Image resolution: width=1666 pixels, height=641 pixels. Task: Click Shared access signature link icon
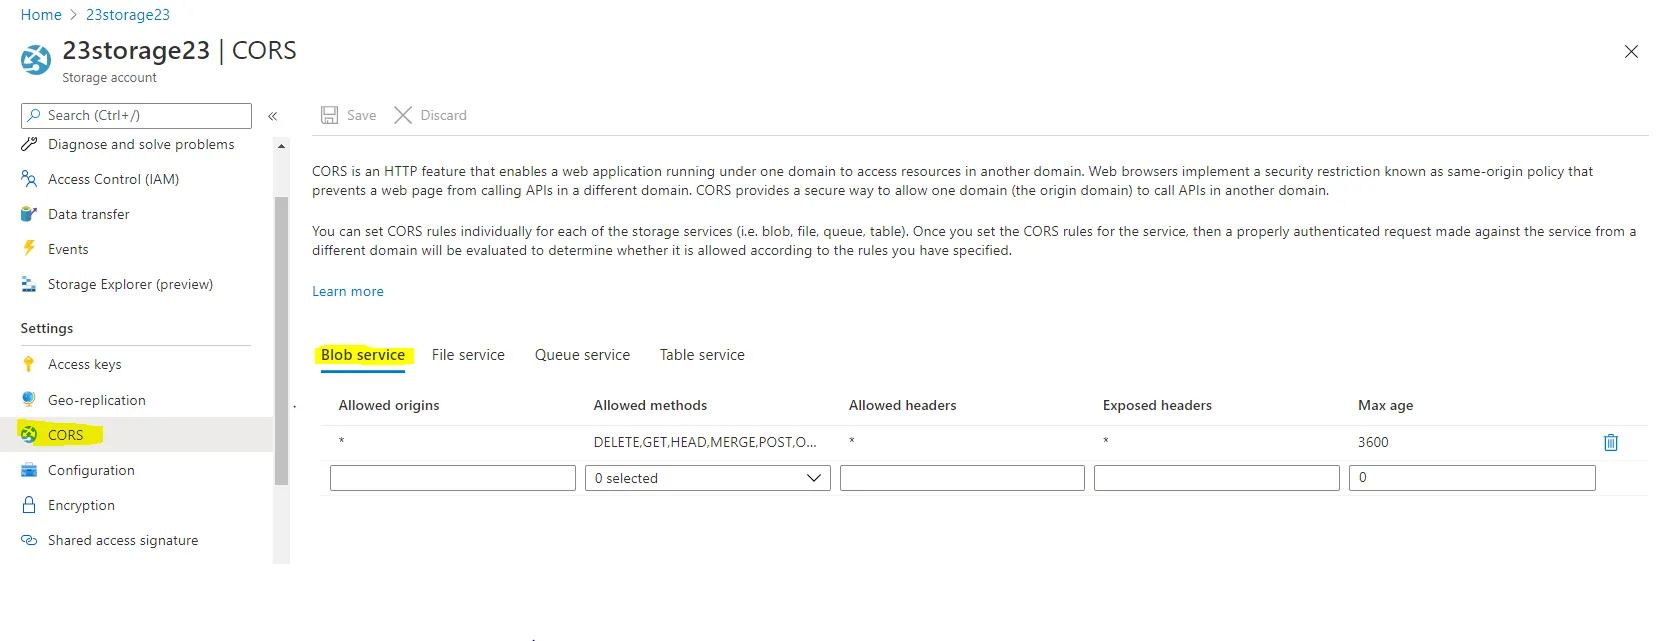coord(29,540)
